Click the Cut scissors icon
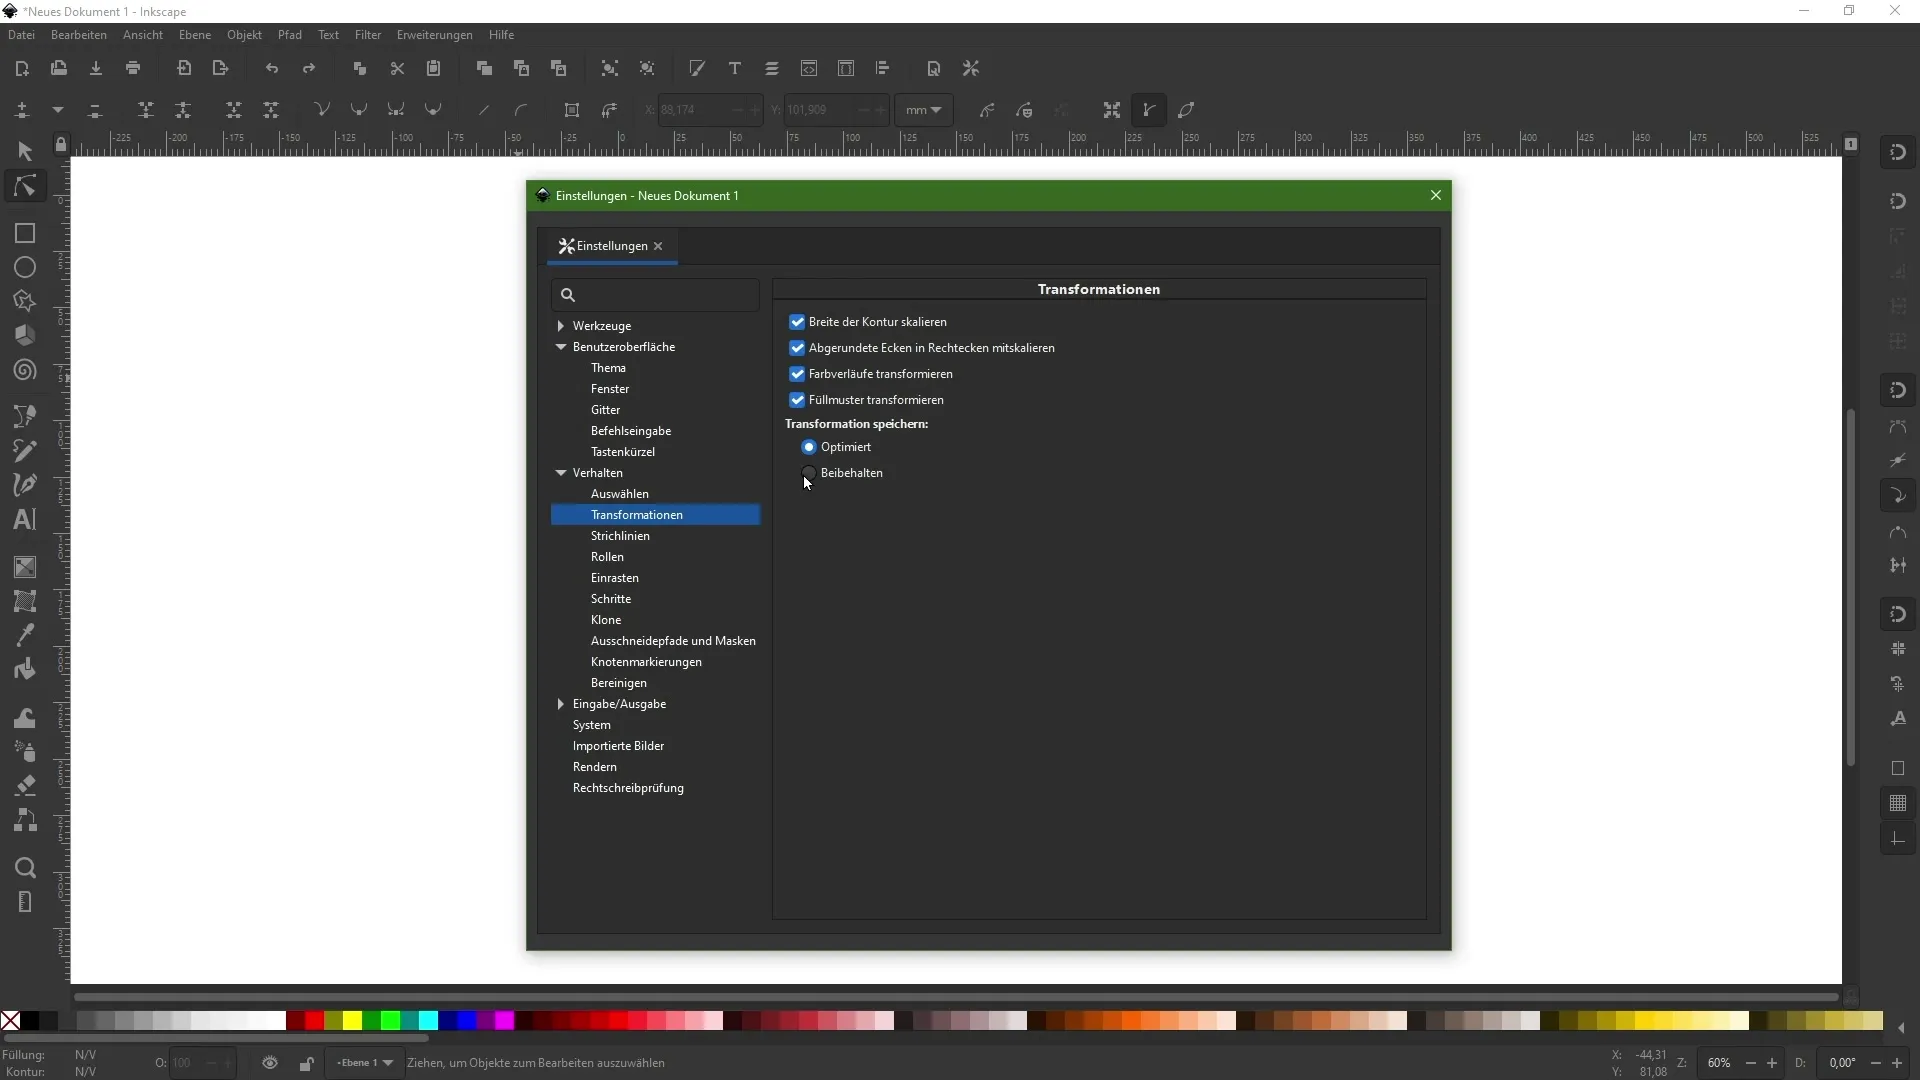Viewport: 1920px width, 1080px height. click(x=397, y=69)
